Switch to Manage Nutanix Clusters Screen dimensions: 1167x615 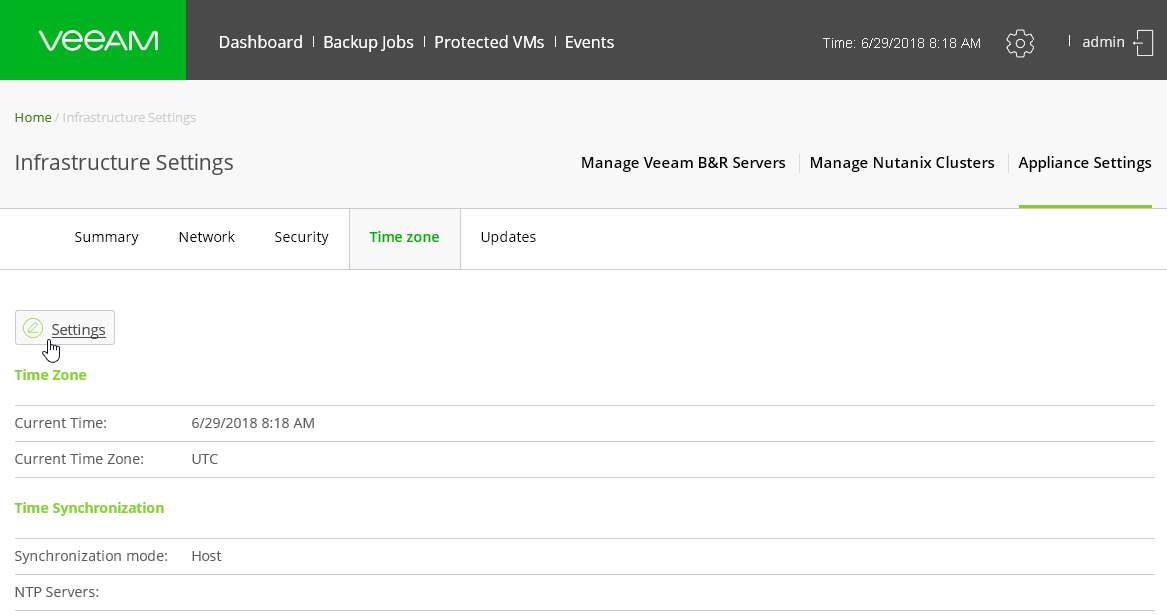click(x=901, y=163)
